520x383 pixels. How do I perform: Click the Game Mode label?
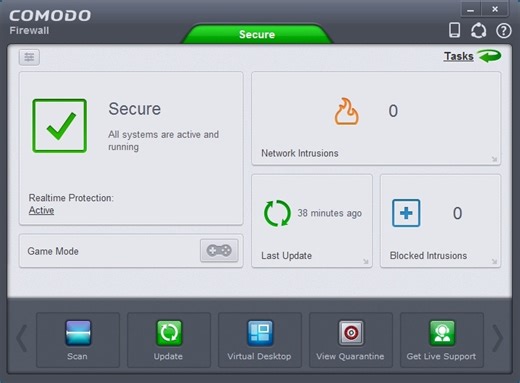[53, 251]
